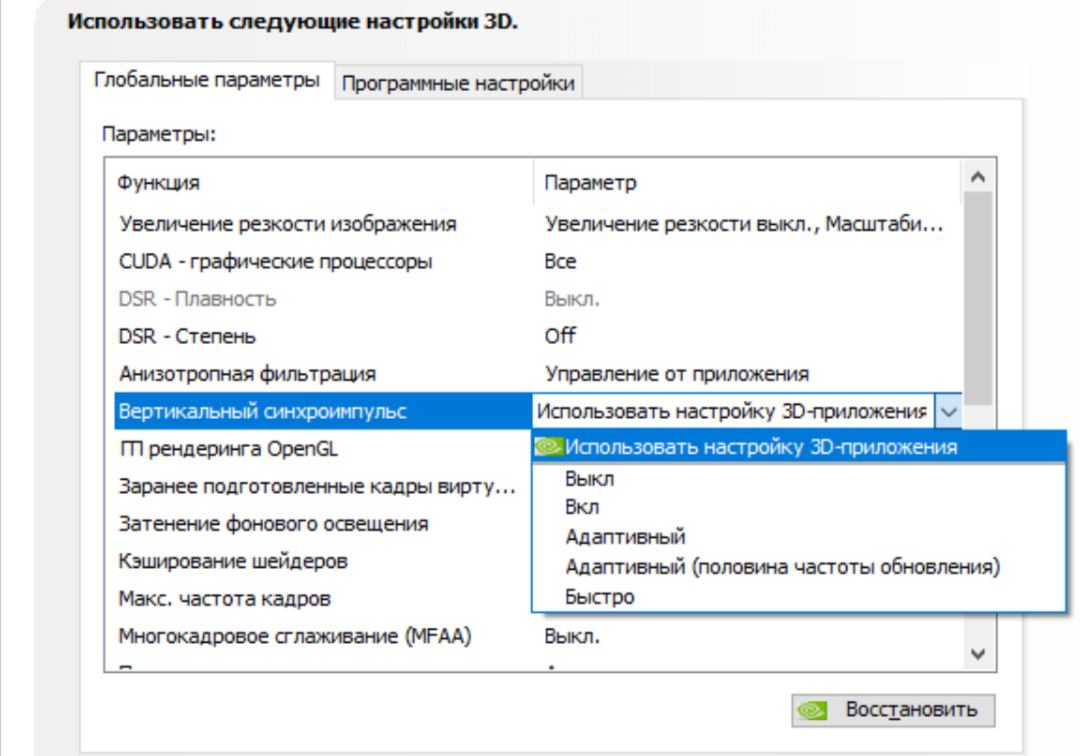This screenshot has width=1080, height=756.
Task: Pick Адаптивный vertical sync option
Action: pos(799,536)
